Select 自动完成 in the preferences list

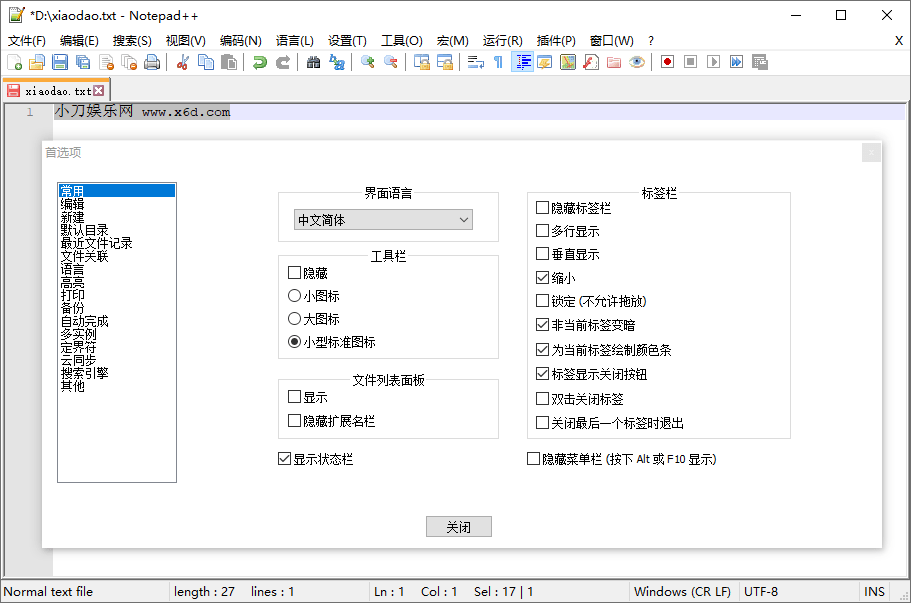[84, 321]
